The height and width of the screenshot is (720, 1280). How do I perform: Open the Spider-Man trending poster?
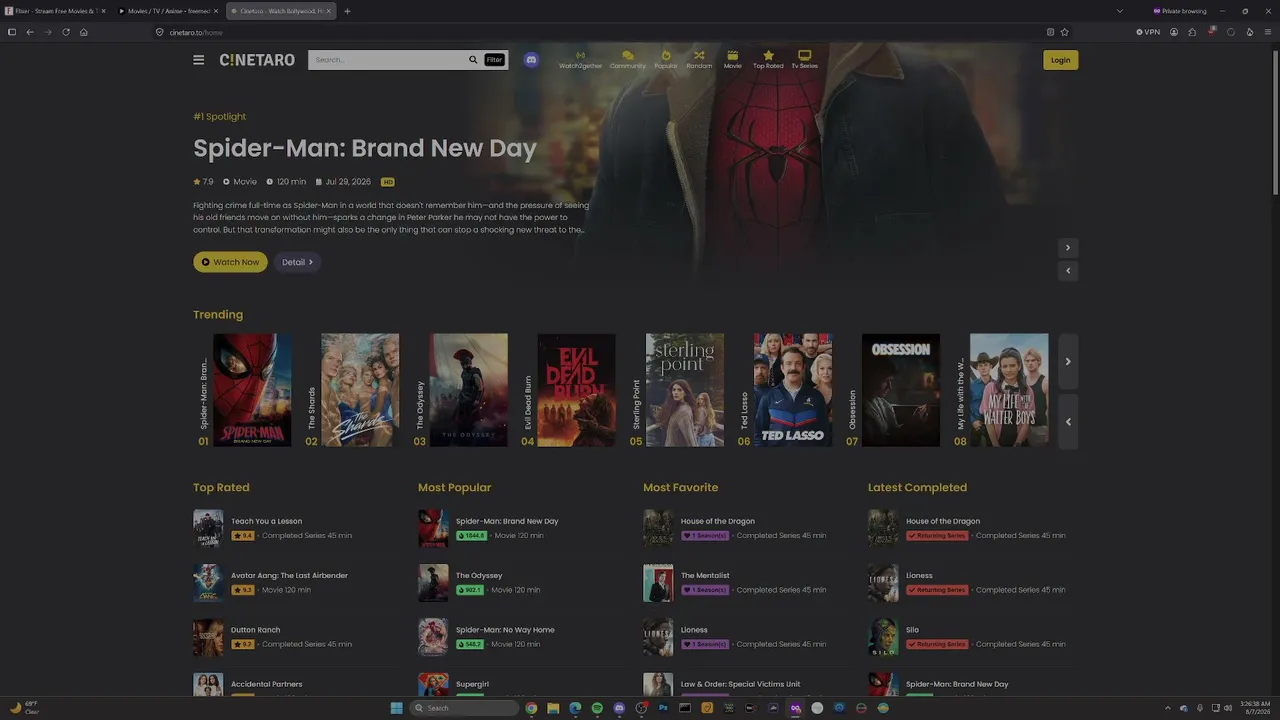tap(252, 390)
